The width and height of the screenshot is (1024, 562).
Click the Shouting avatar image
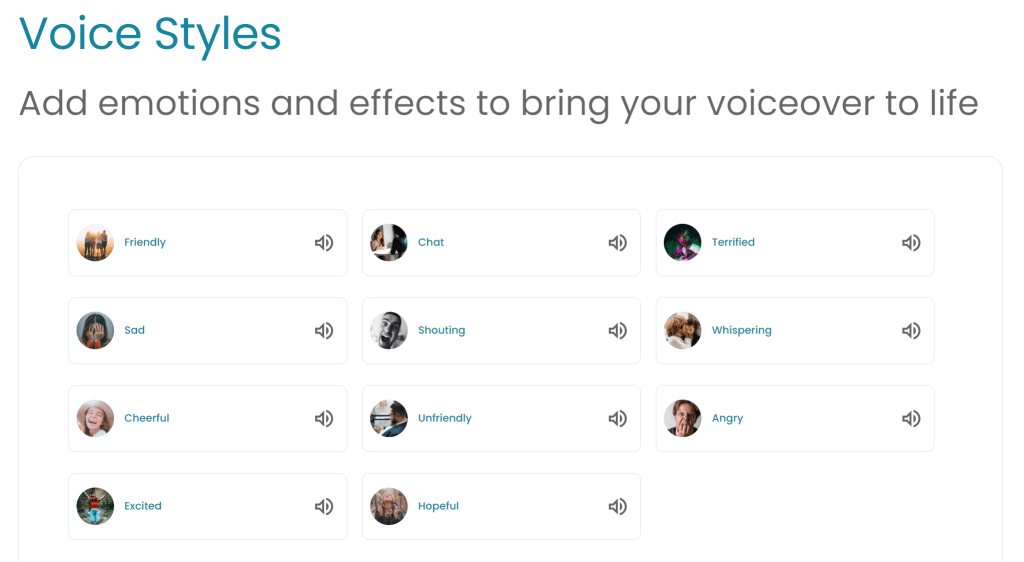pyautogui.click(x=389, y=331)
